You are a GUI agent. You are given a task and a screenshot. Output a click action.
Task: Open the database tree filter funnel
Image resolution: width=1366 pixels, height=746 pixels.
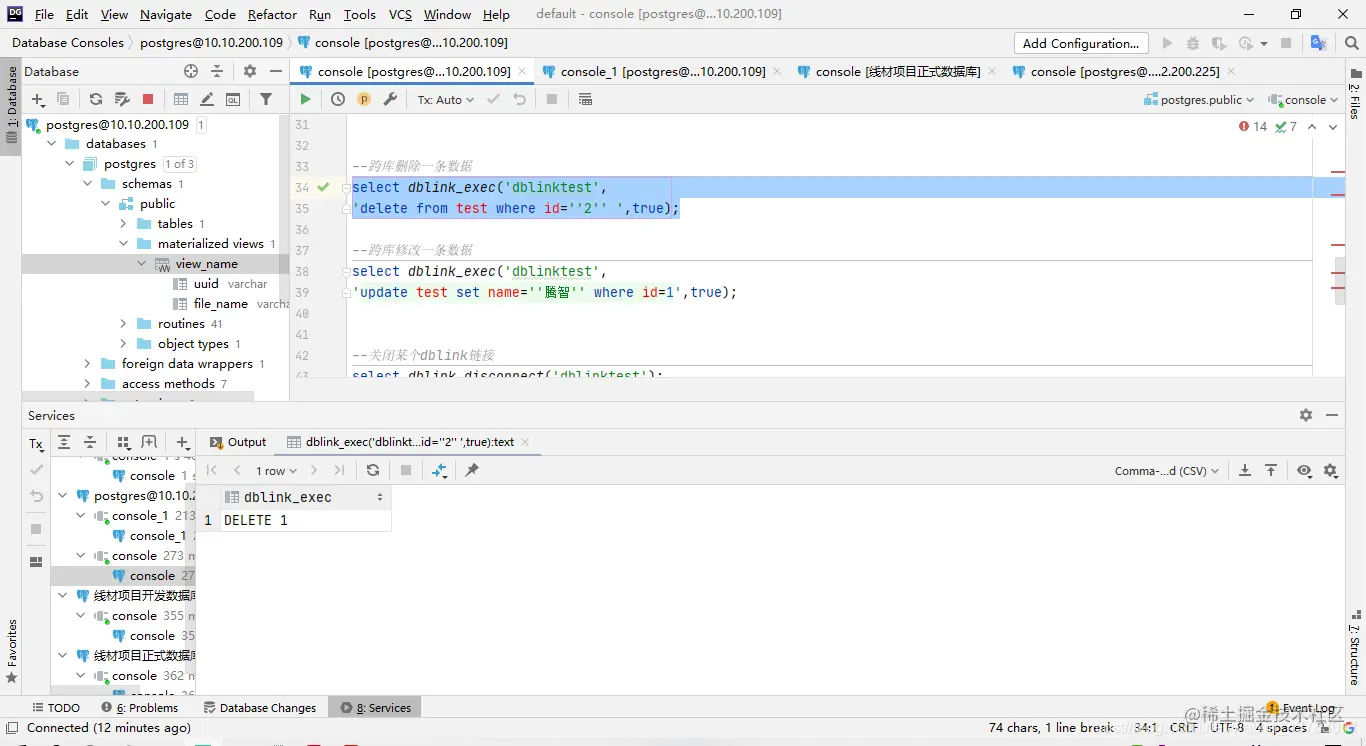266,99
